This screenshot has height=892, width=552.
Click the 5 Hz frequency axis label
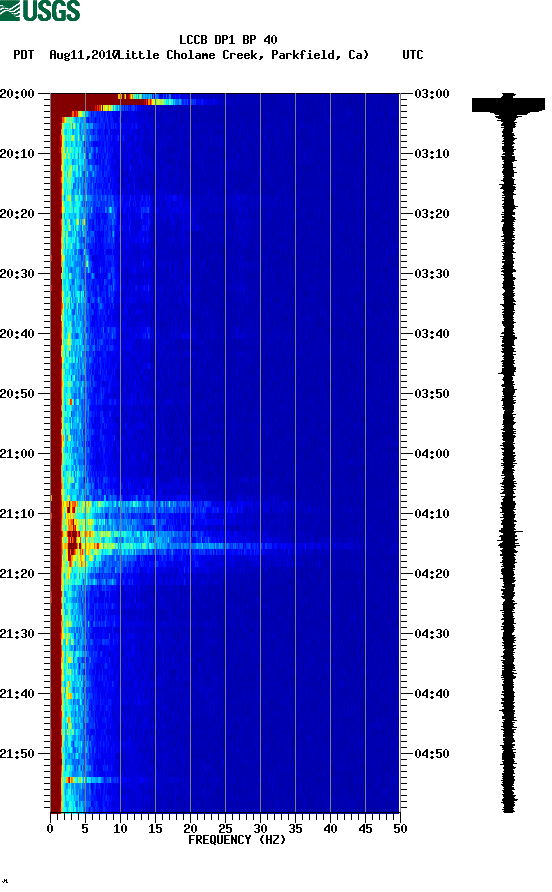[85, 829]
